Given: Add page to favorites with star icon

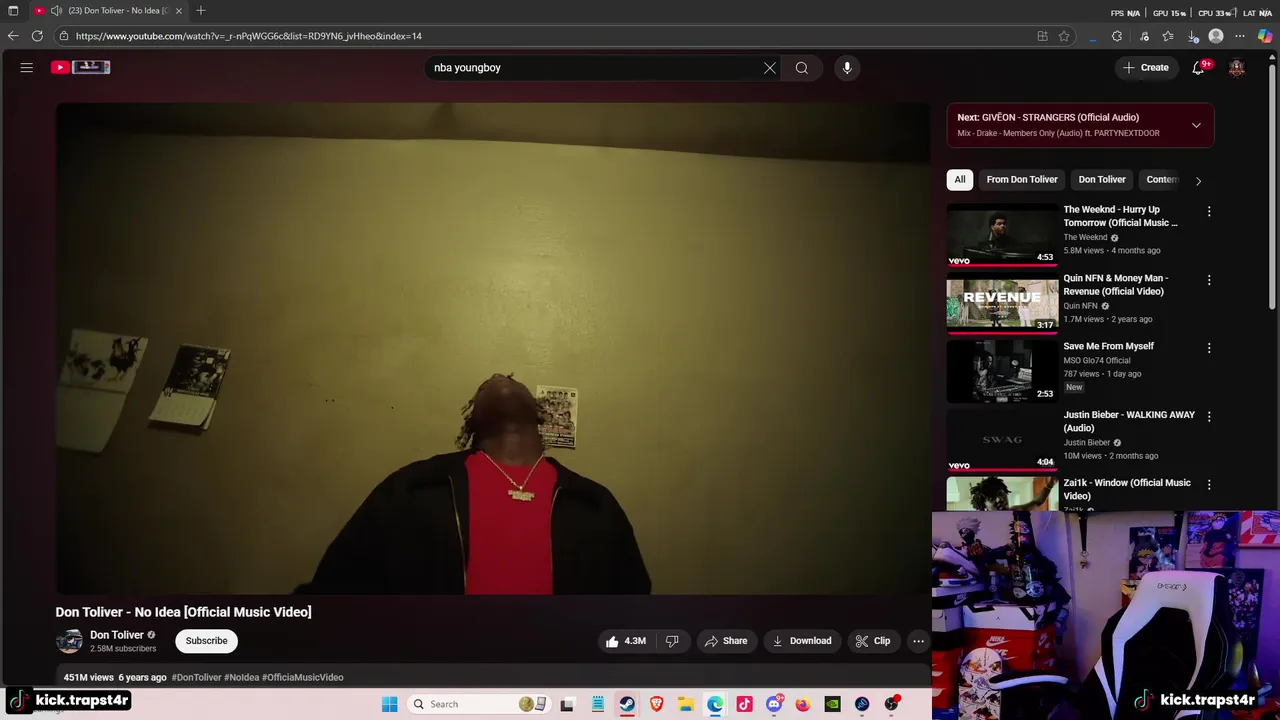Looking at the screenshot, I should tap(1064, 36).
